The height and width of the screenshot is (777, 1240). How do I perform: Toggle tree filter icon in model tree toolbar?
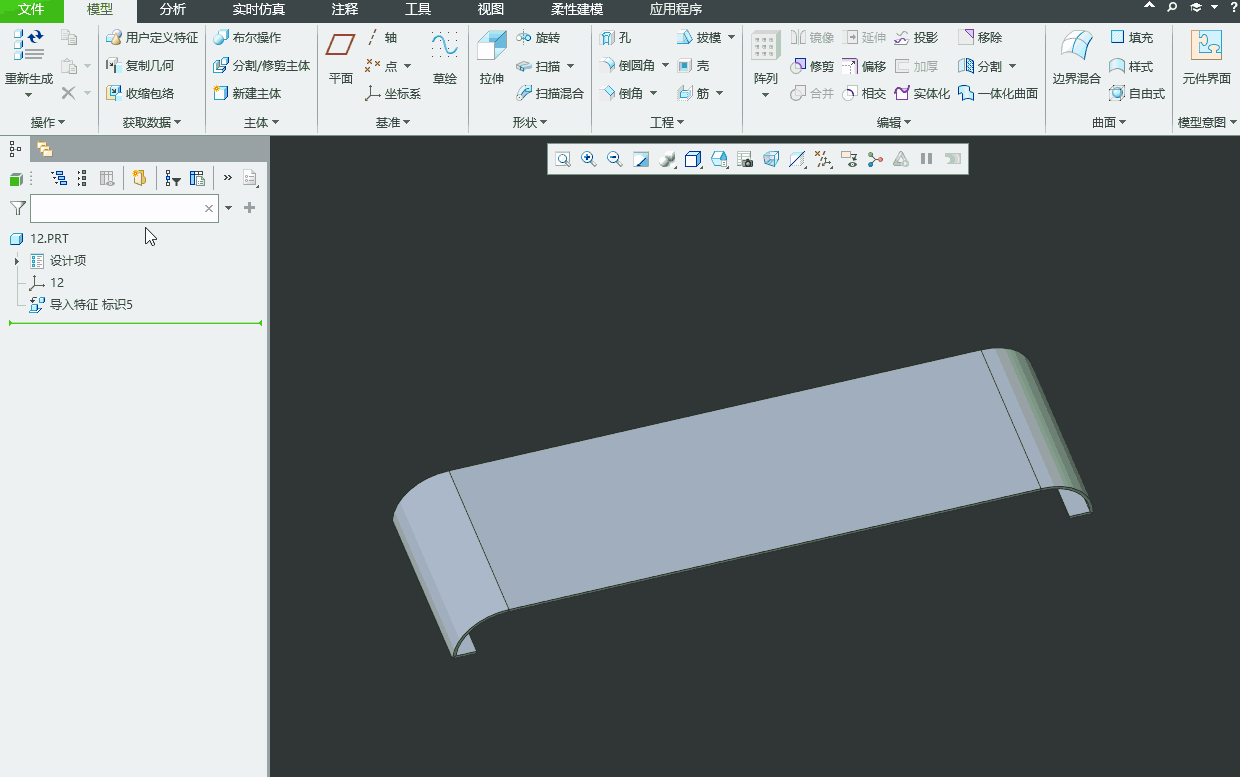tap(173, 178)
